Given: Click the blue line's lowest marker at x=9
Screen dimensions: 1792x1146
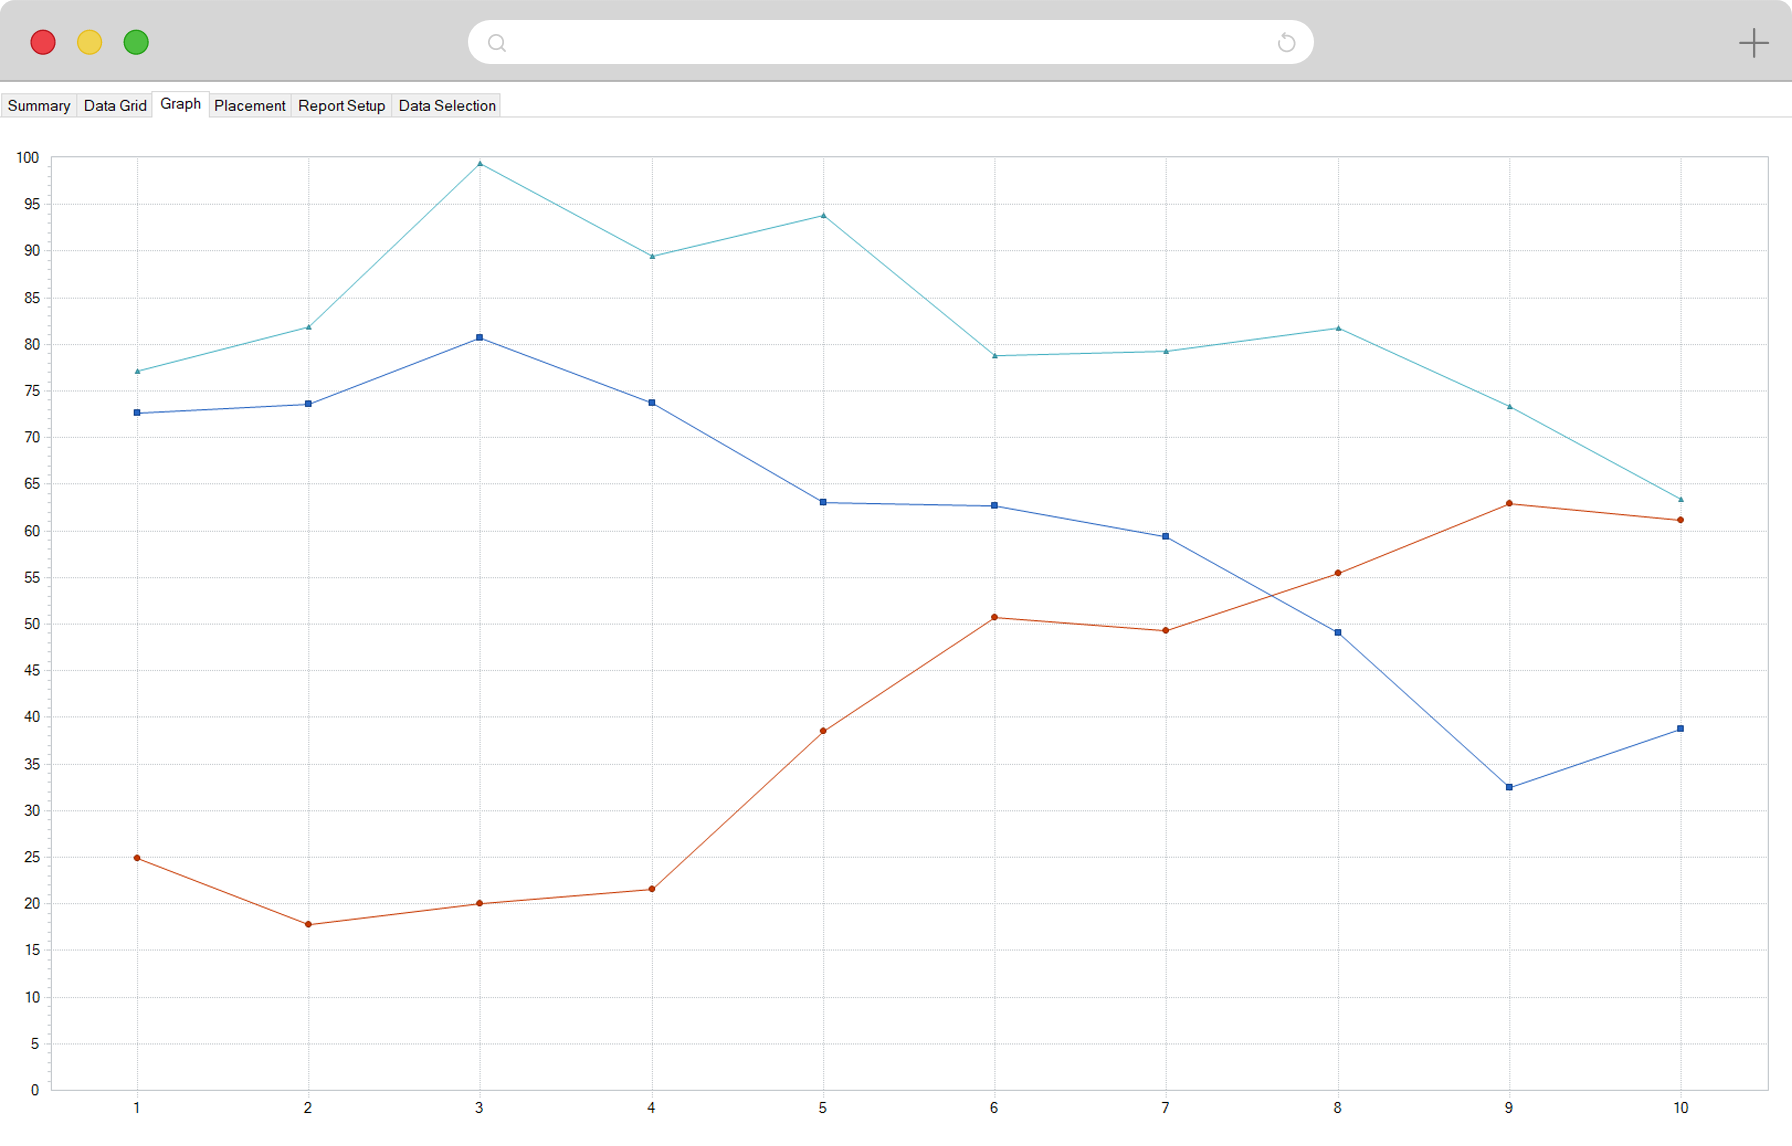Looking at the screenshot, I should coord(1509,787).
